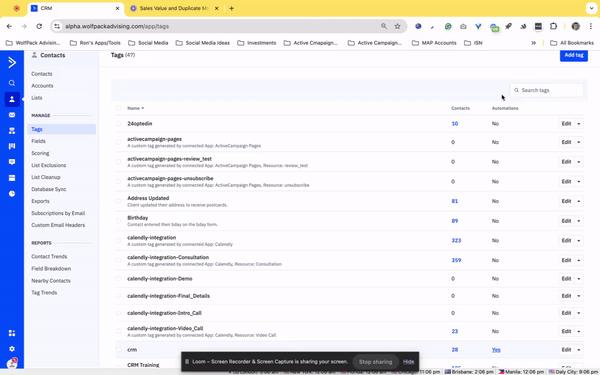
Task: Click the camera extension icon
Action: point(463,26)
